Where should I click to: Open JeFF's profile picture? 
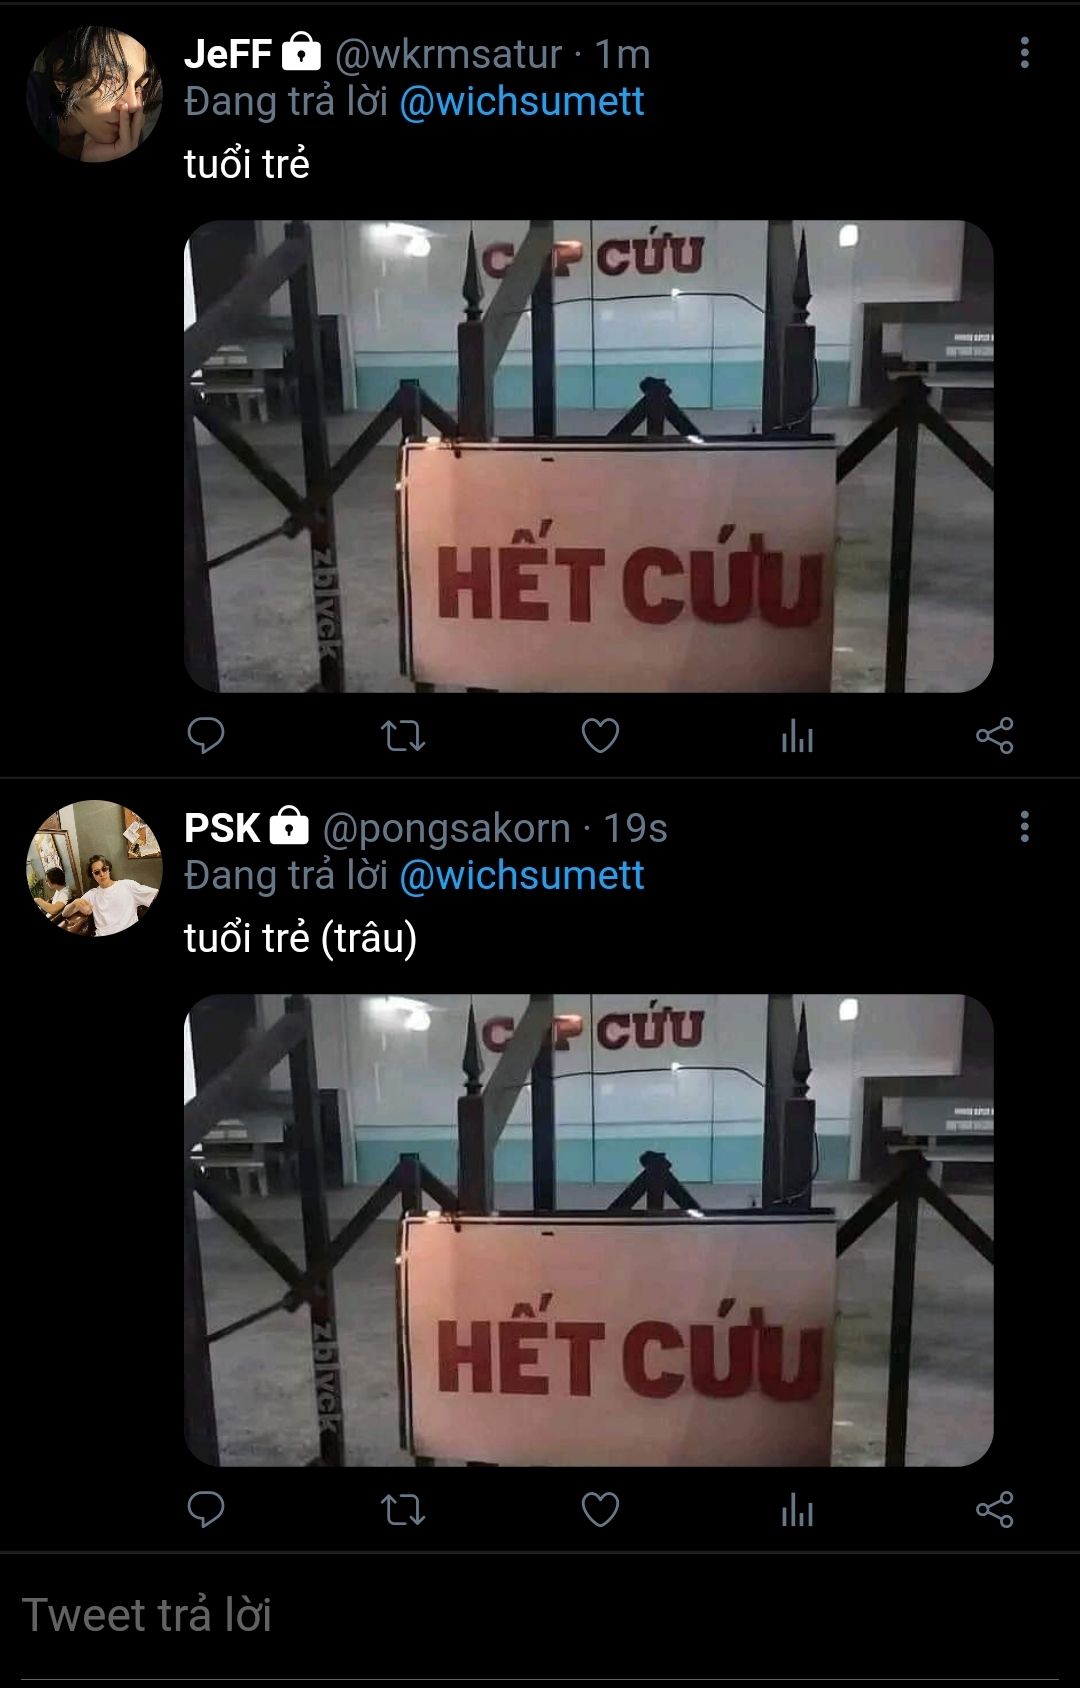point(94,94)
